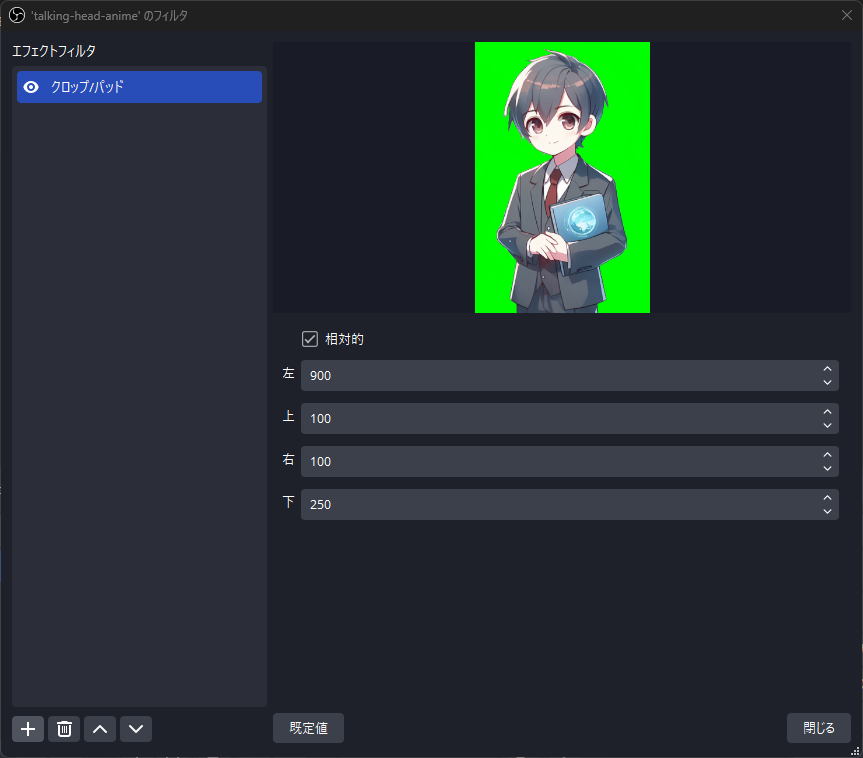Add a new effect filter with the plus icon
863x758 pixels.
click(27, 729)
